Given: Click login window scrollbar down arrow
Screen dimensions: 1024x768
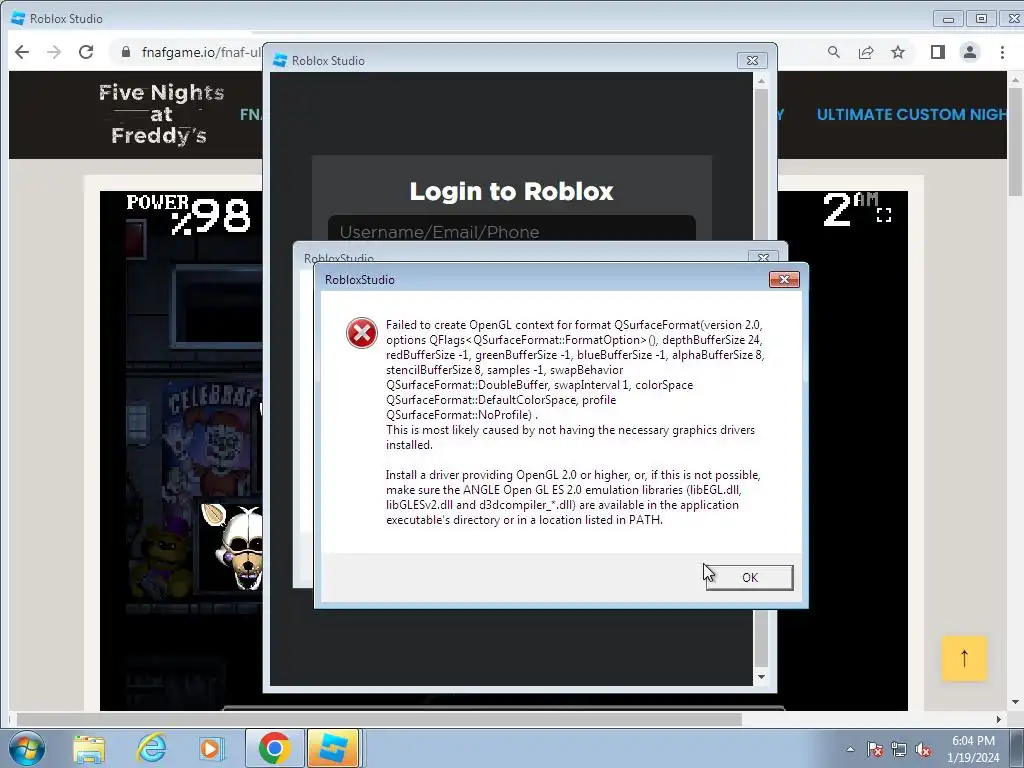Looking at the screenshot, I should pos(761,677).
